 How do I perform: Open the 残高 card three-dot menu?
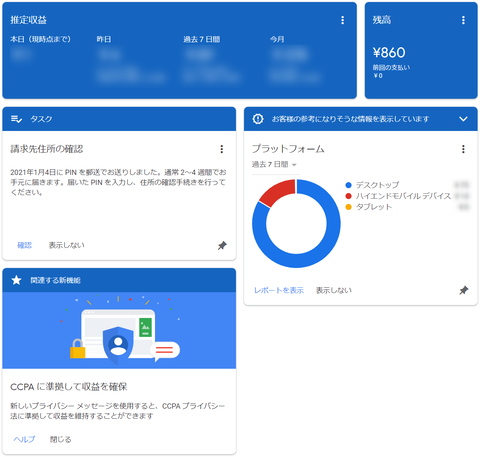point(463,20)
